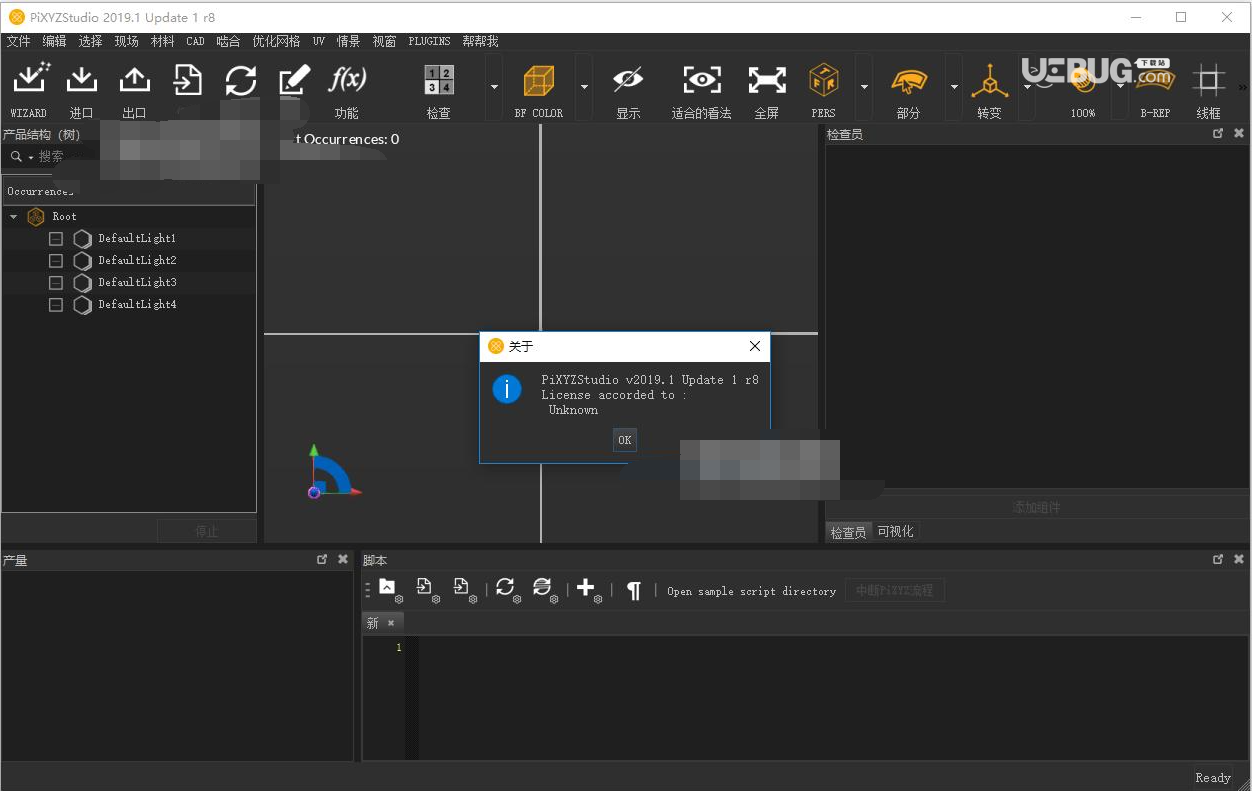Screen dimensions: 1252x791
Task: Toggle the pilcrow whitespace icon
Action: coord(633,591)
